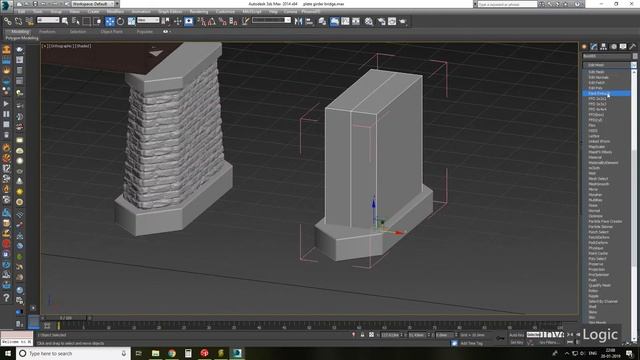
Task: Select the Select and Link tool
Action: pos(8,21)
